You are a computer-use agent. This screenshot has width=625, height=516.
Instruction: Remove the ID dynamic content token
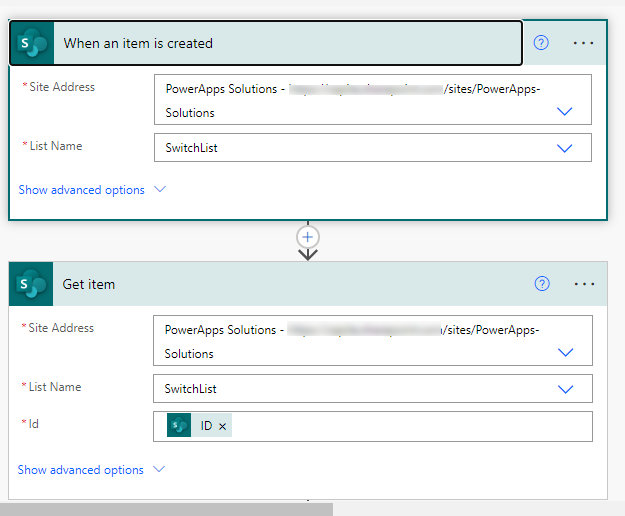[x=222, y=426]
